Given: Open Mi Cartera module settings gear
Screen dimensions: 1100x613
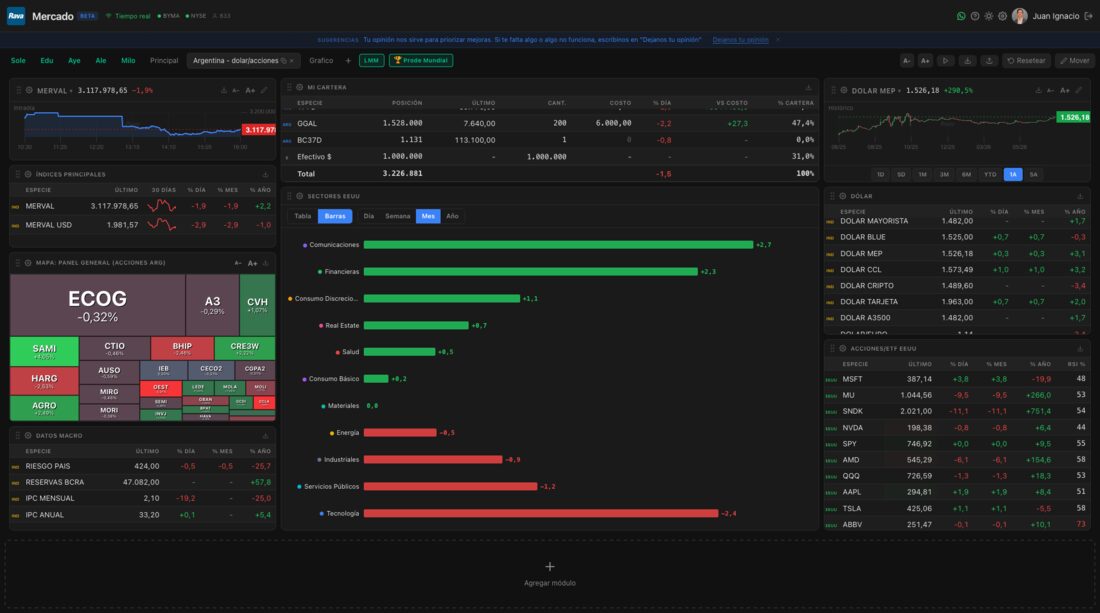Looking at the screenshot, I should coord(300,88).
